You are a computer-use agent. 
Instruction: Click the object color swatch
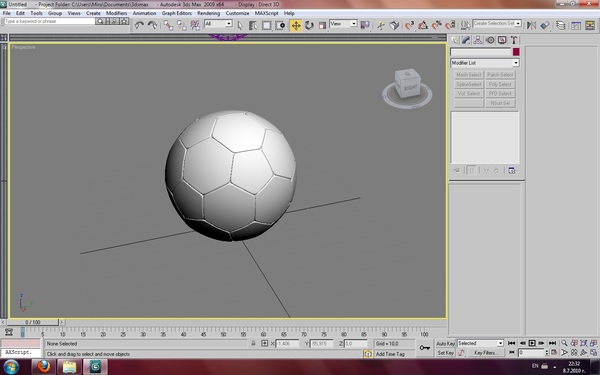(516, 52)
